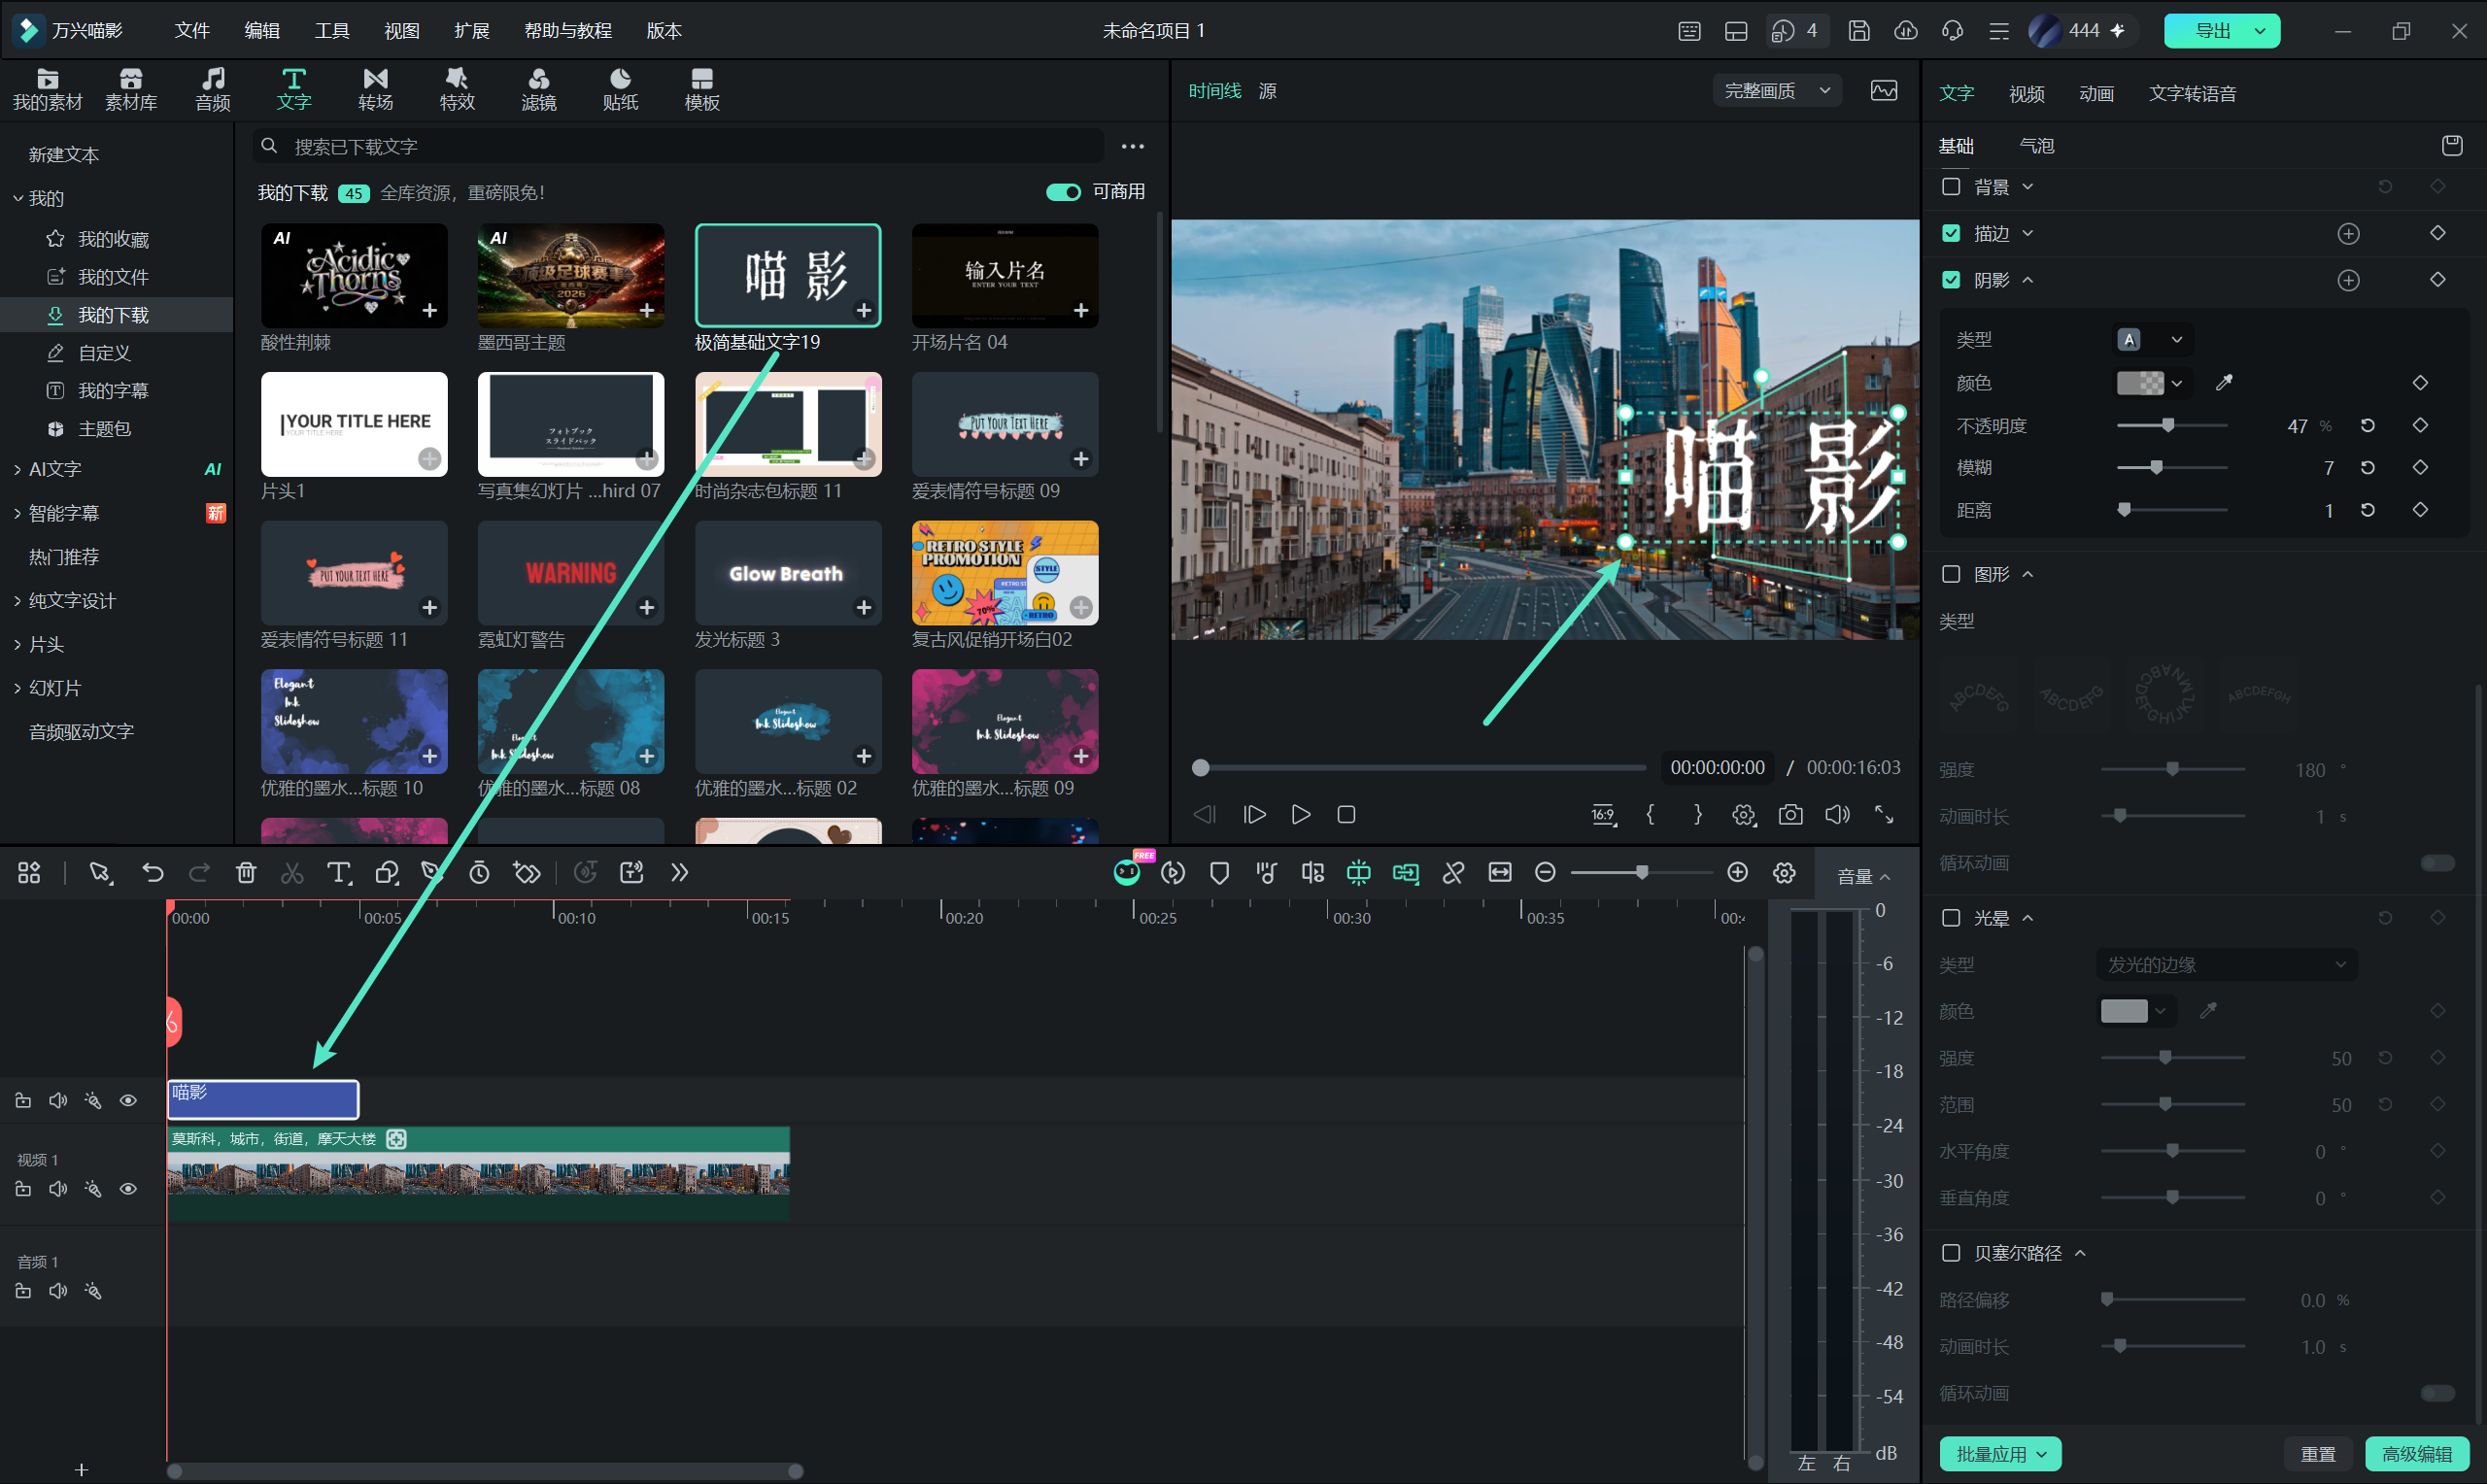Click the 重置 reset button

click(2317, 1454)
